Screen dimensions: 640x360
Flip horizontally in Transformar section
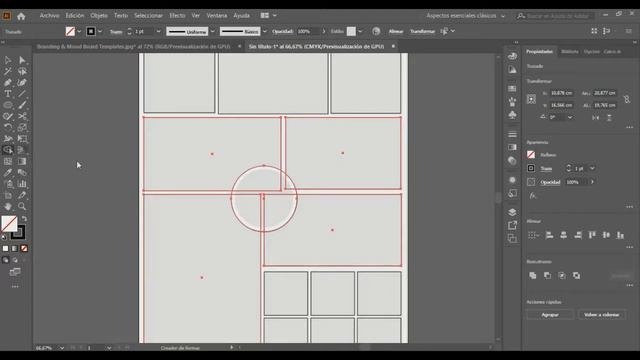pyautogui.click(x=596, y=118)
